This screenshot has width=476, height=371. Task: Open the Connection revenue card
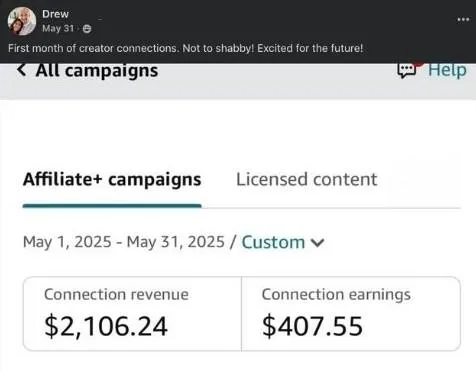(132, 313)
